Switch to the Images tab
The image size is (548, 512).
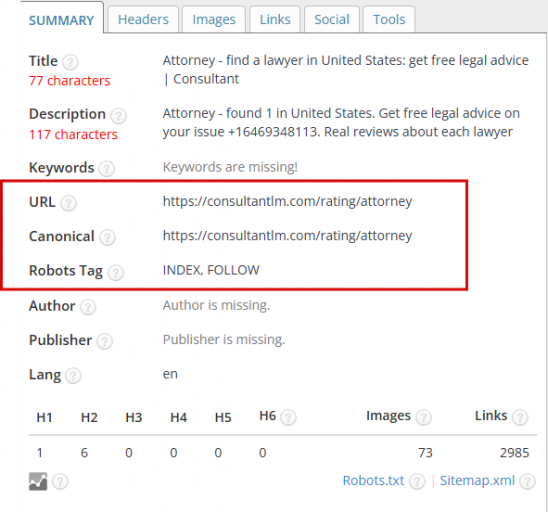214,20
